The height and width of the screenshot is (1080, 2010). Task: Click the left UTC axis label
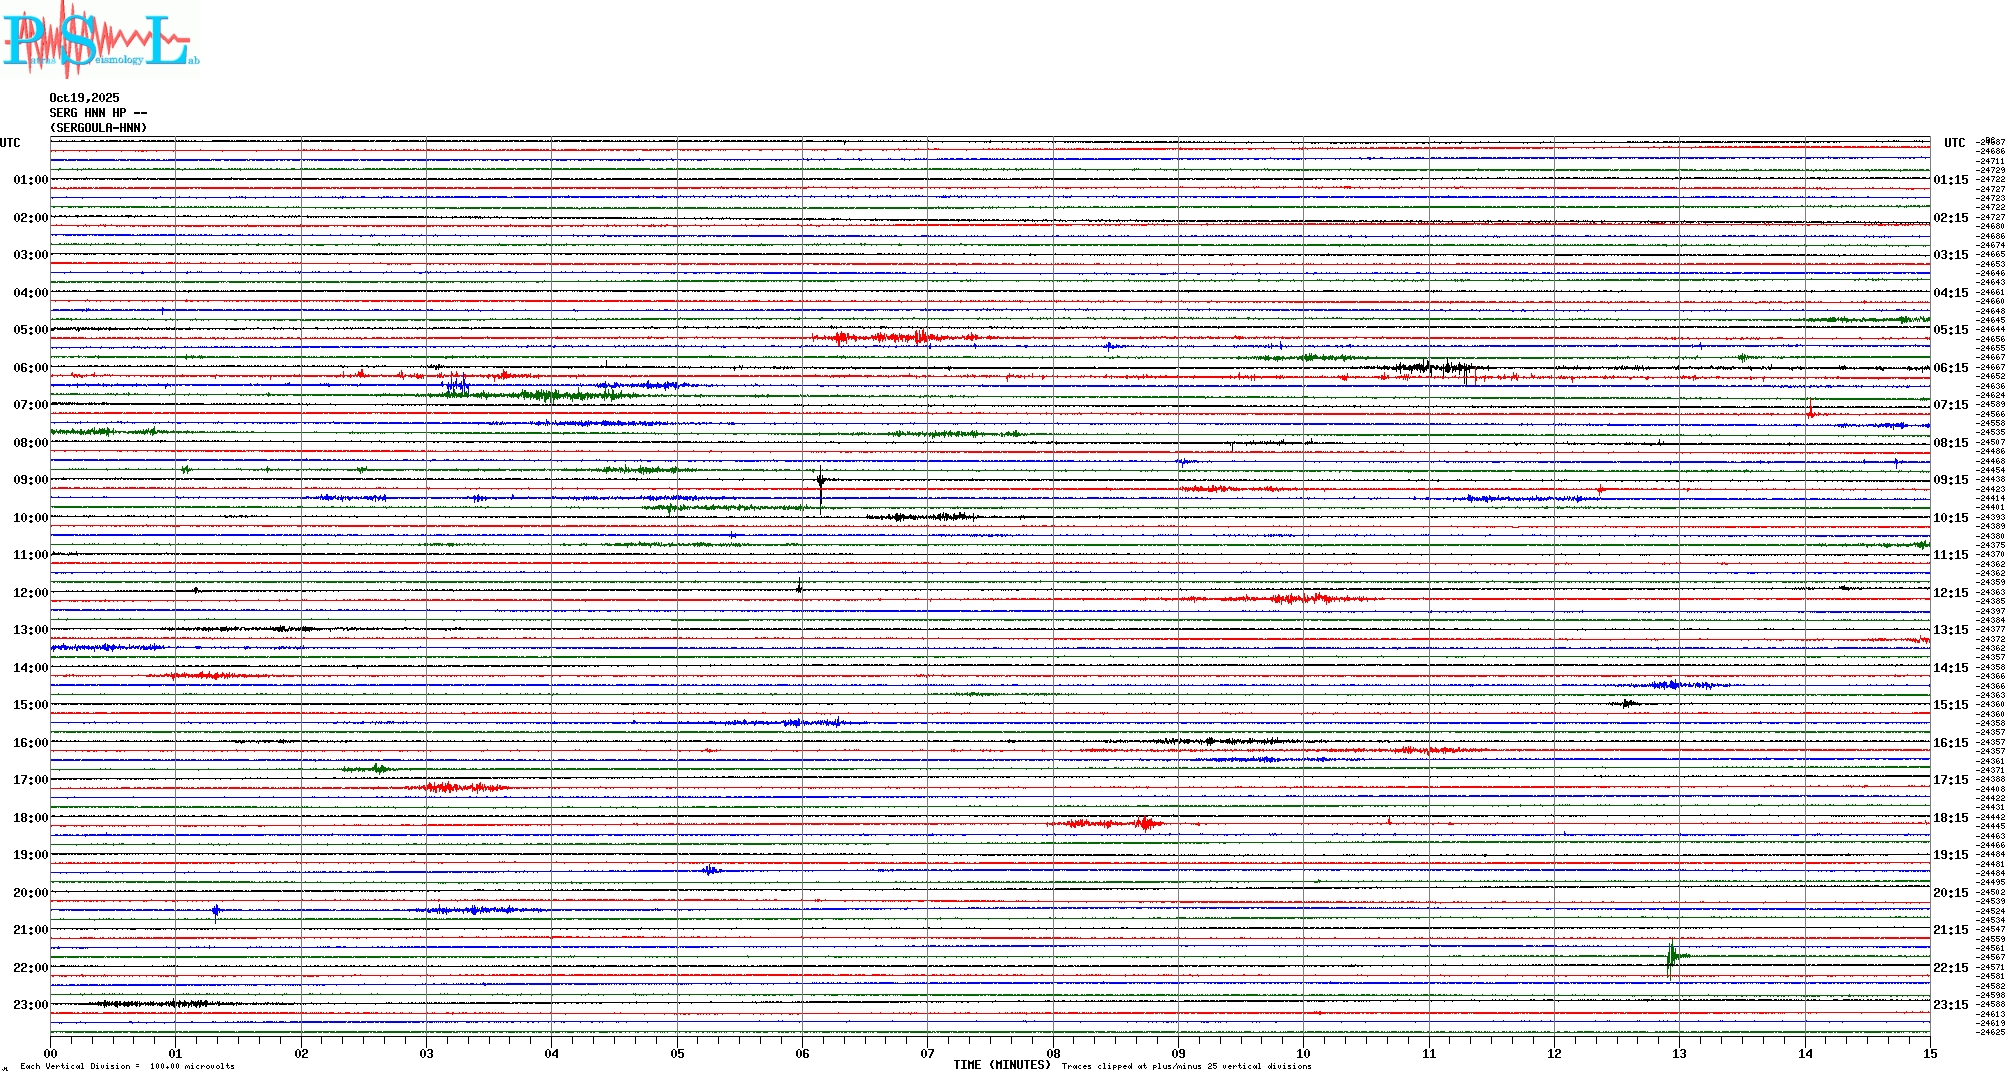(x=10, y=143)
